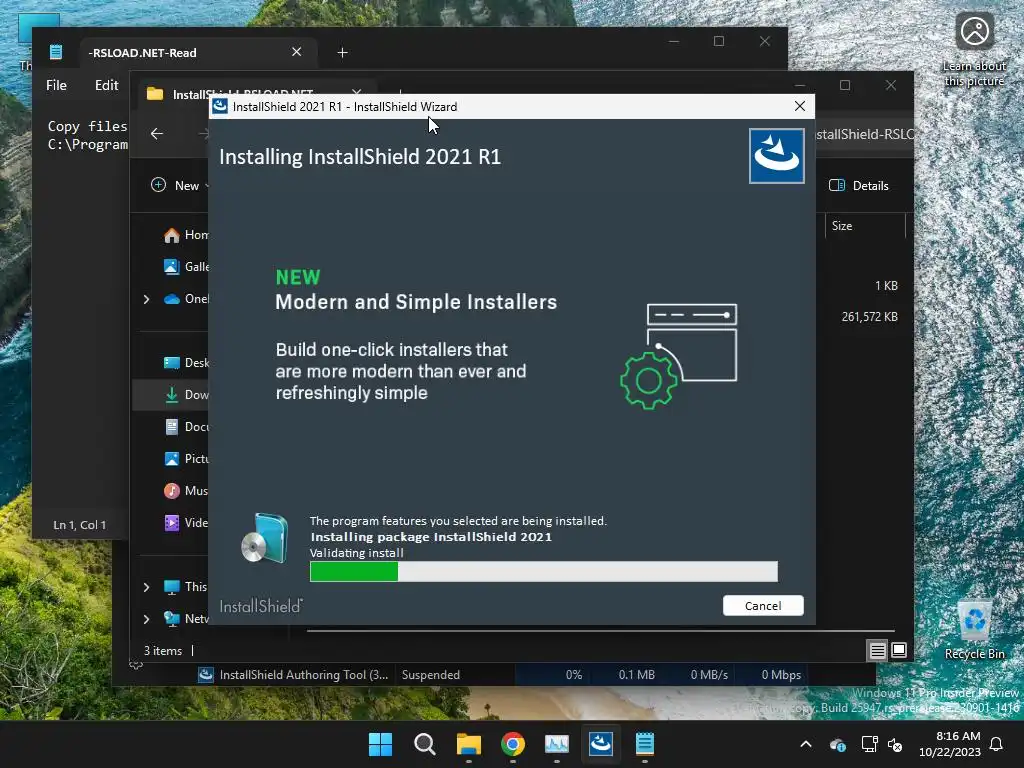
Task: Click '0 Mbps' network cell in Task Manager
Action: click(x=781, y=675)
